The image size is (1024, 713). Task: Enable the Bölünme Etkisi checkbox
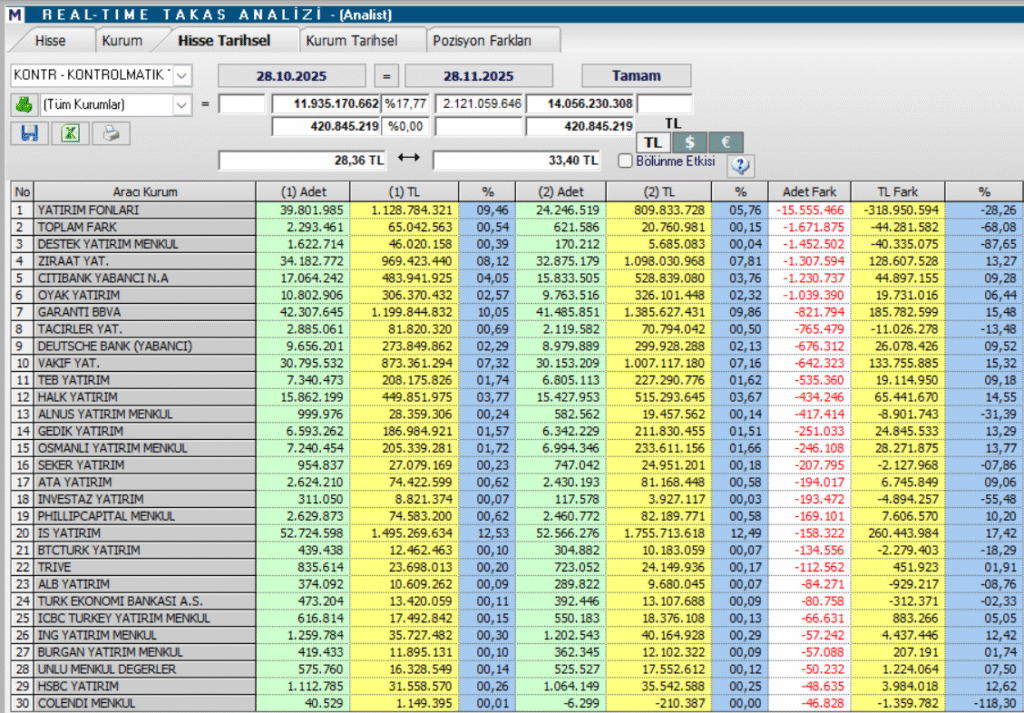(625, 161)
